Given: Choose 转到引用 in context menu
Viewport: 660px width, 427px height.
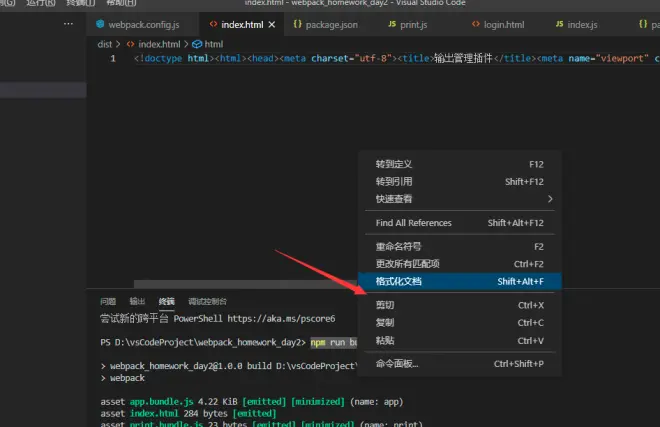Looking at the screenshot, I should tap(460, 181).
